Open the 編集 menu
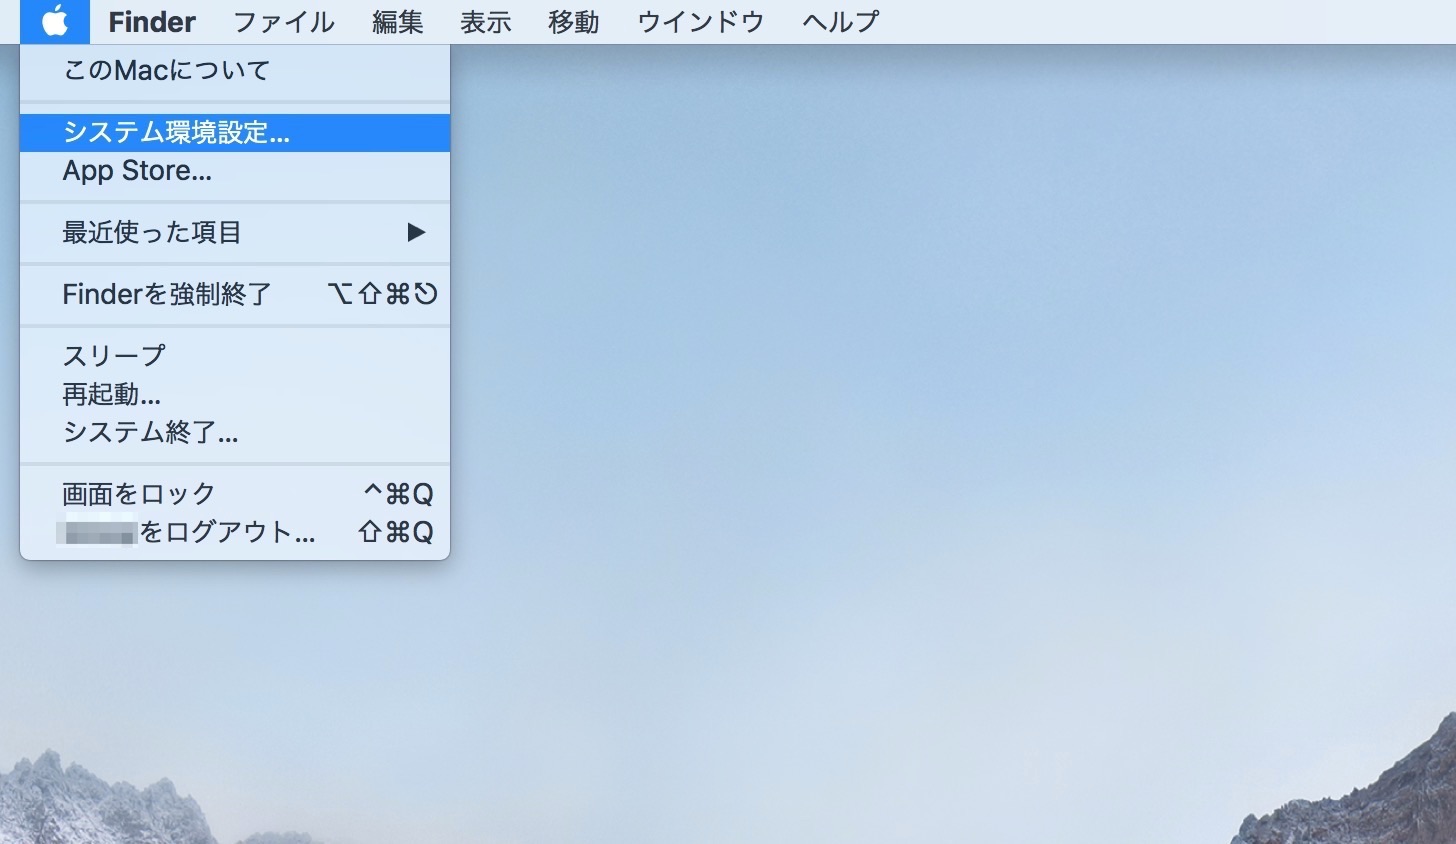This screenshot has height=844, width=1456. point(398,21)
